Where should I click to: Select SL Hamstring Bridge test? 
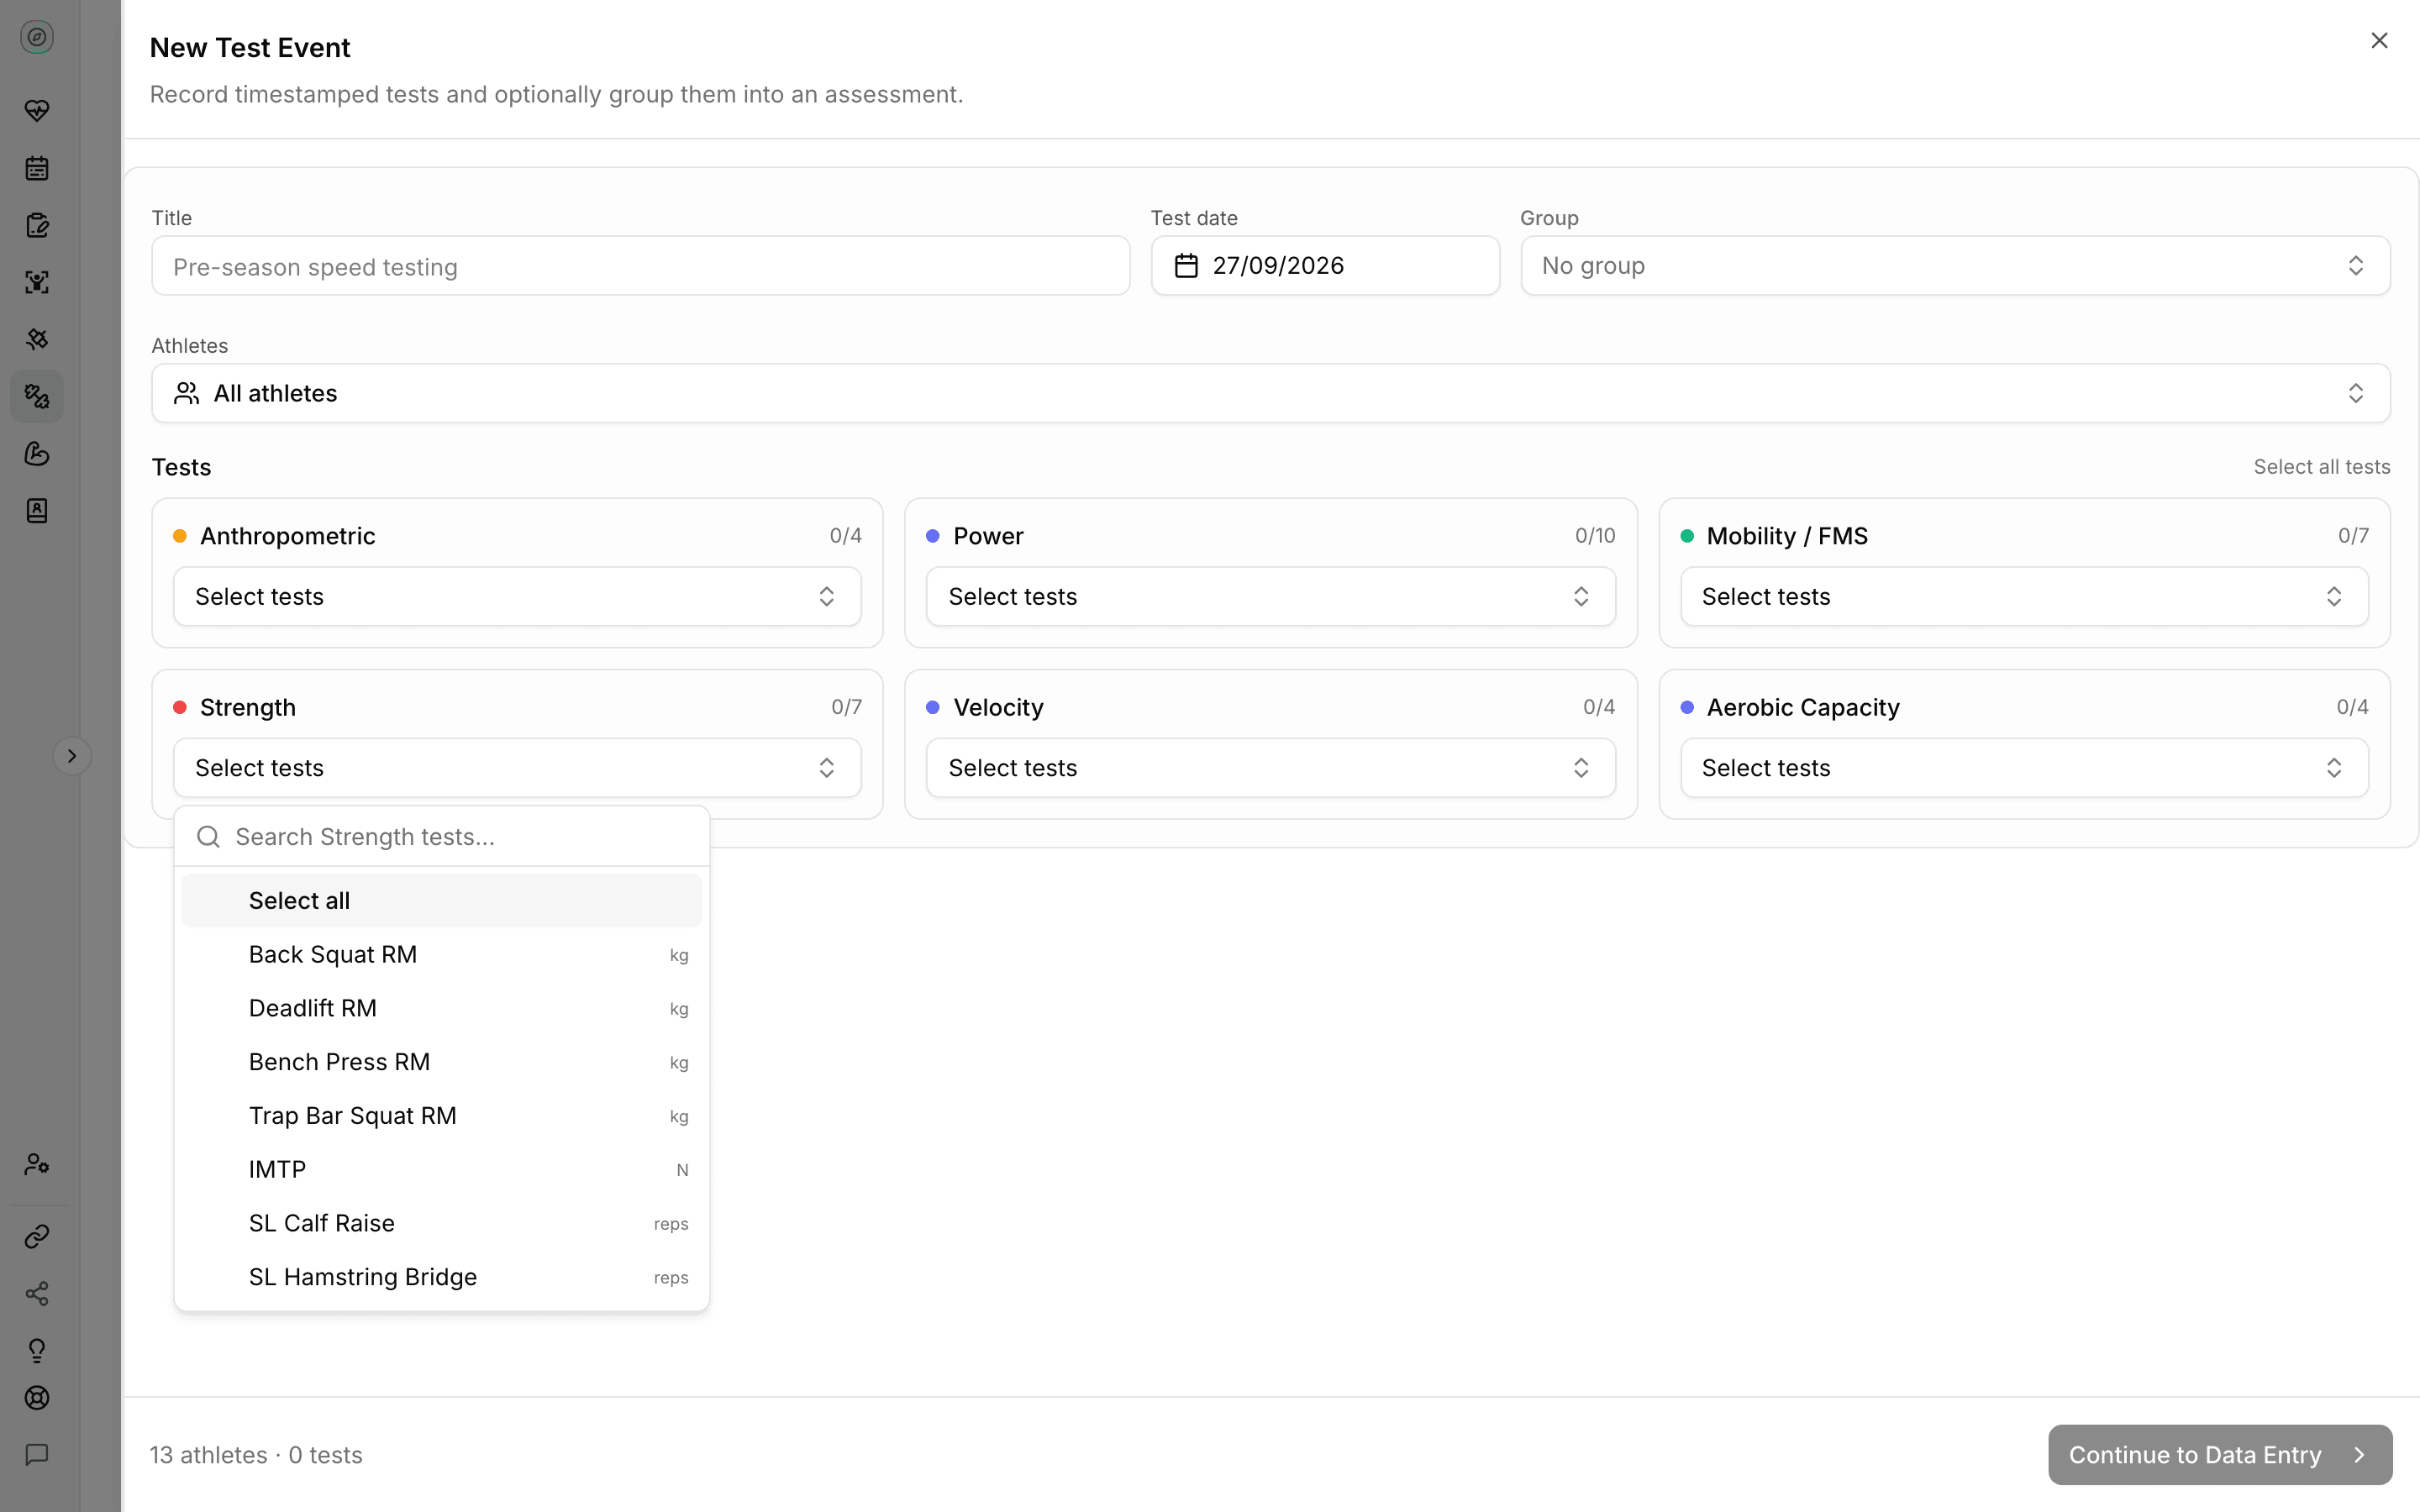coord(441,1278)
